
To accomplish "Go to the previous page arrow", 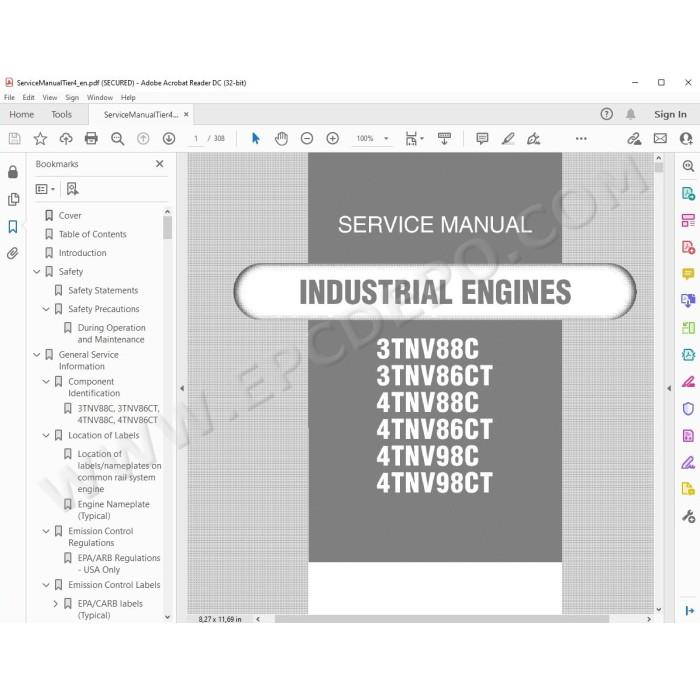I will (x=143, y=139).
